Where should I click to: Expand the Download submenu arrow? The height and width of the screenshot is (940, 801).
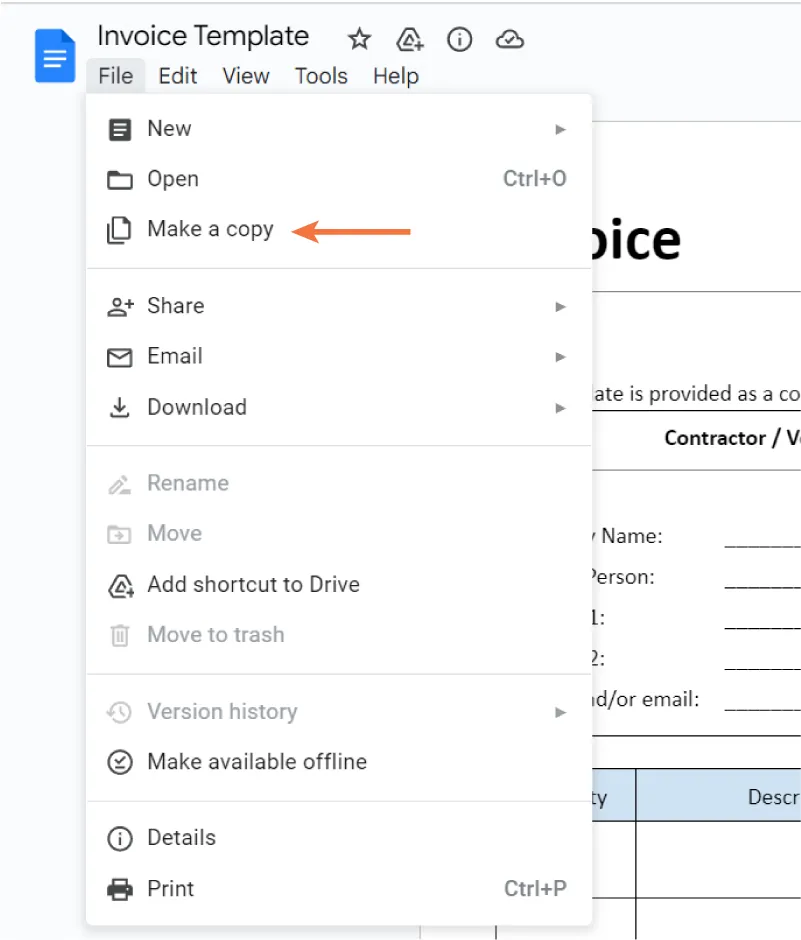click(560, 407)
